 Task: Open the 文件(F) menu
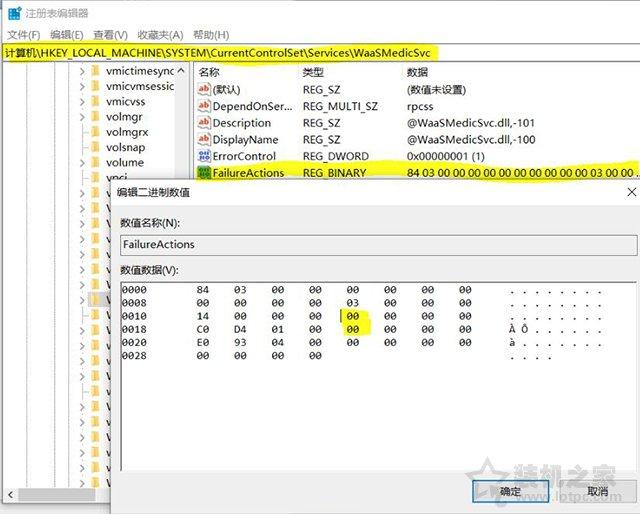(x=24, y=35)
